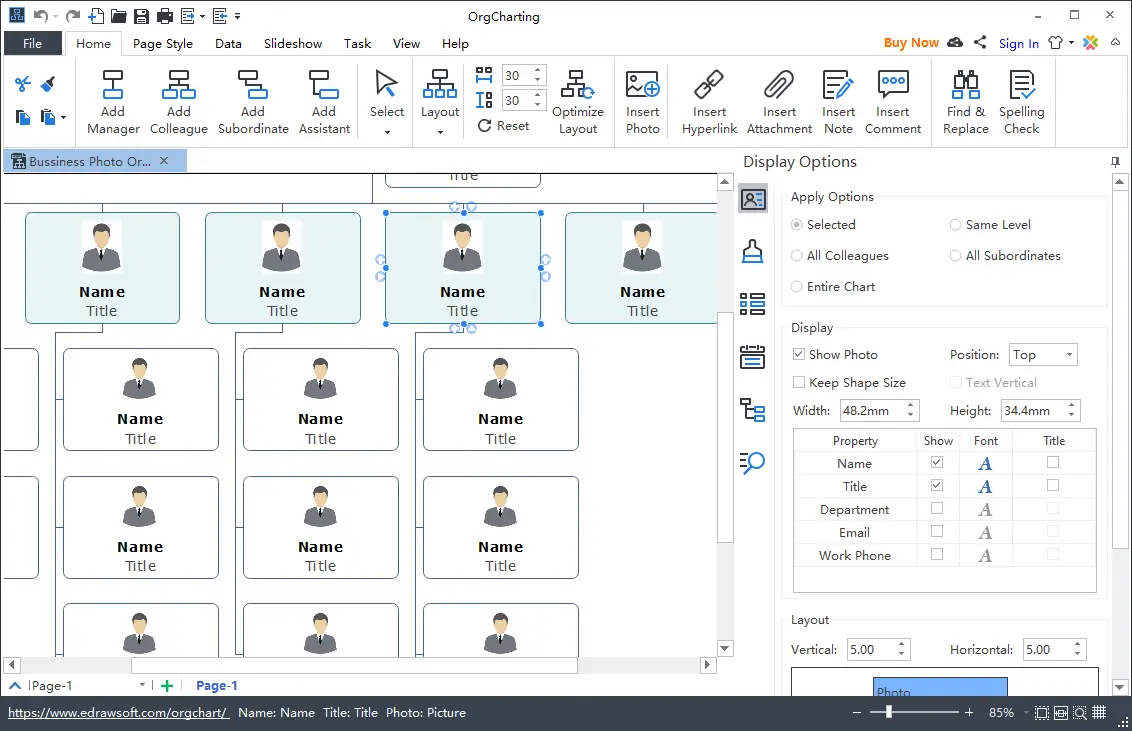
Task: Switch to the Slideshow tab
Action: click(292, 43)
